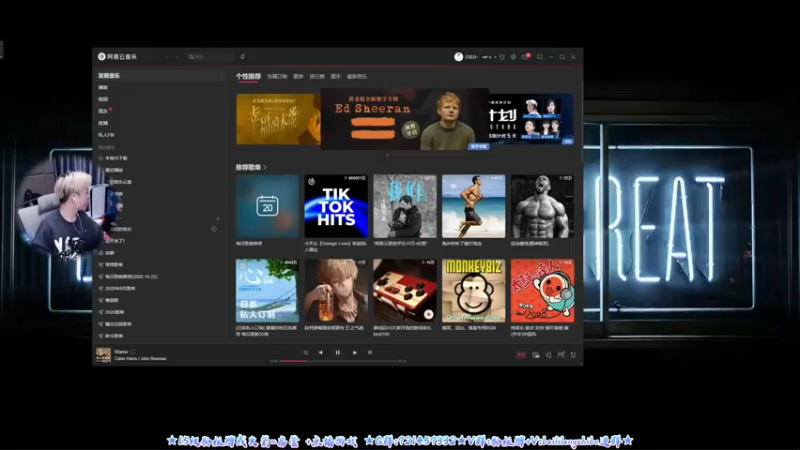Go back with the left navigation arrow

pyautogui.click(x=167, y=57)
